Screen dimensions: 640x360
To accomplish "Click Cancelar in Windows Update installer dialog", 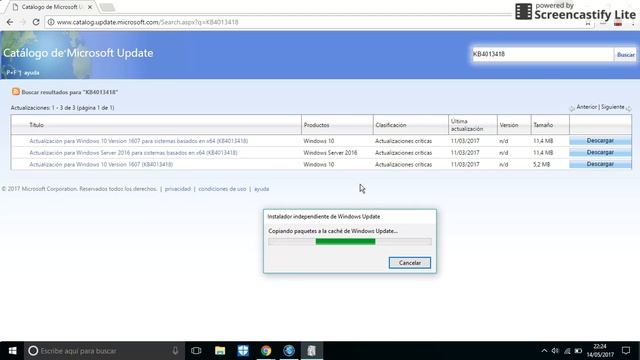I will (x=410, y=263).
